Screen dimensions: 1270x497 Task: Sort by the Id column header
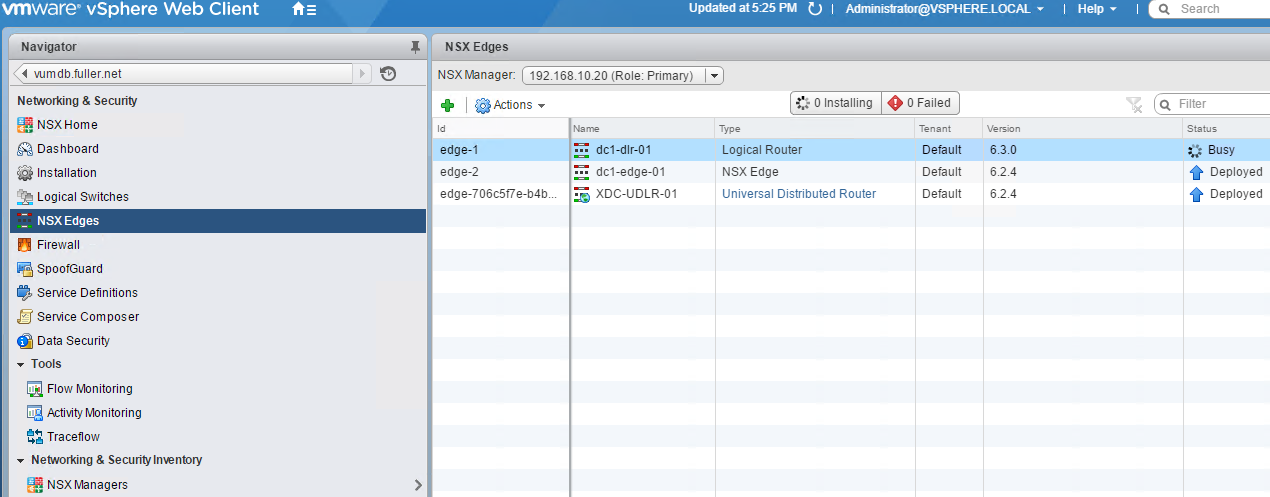(501, 129)
